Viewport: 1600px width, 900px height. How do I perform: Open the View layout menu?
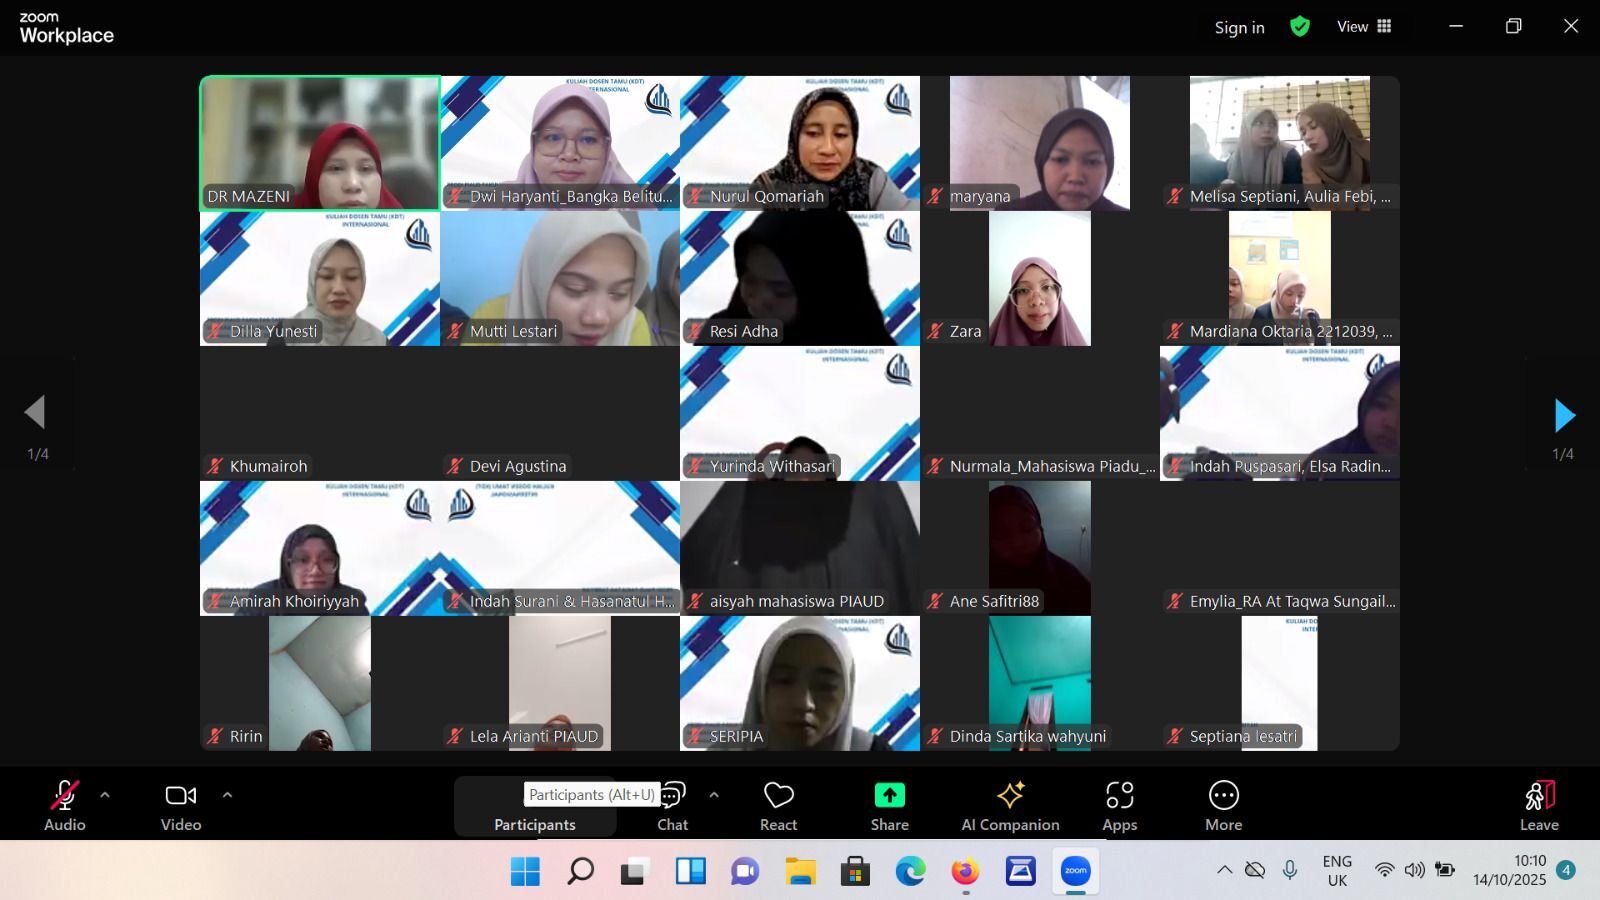click(x=1364, y=27)
